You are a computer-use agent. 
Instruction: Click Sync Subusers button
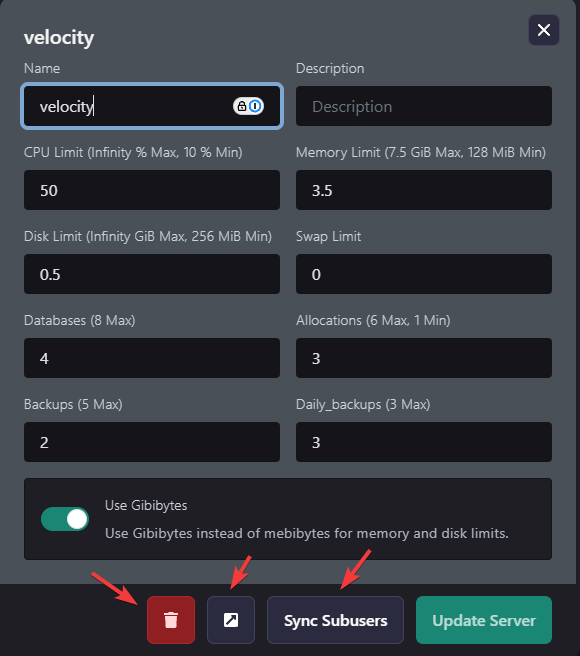click(335, 620)
